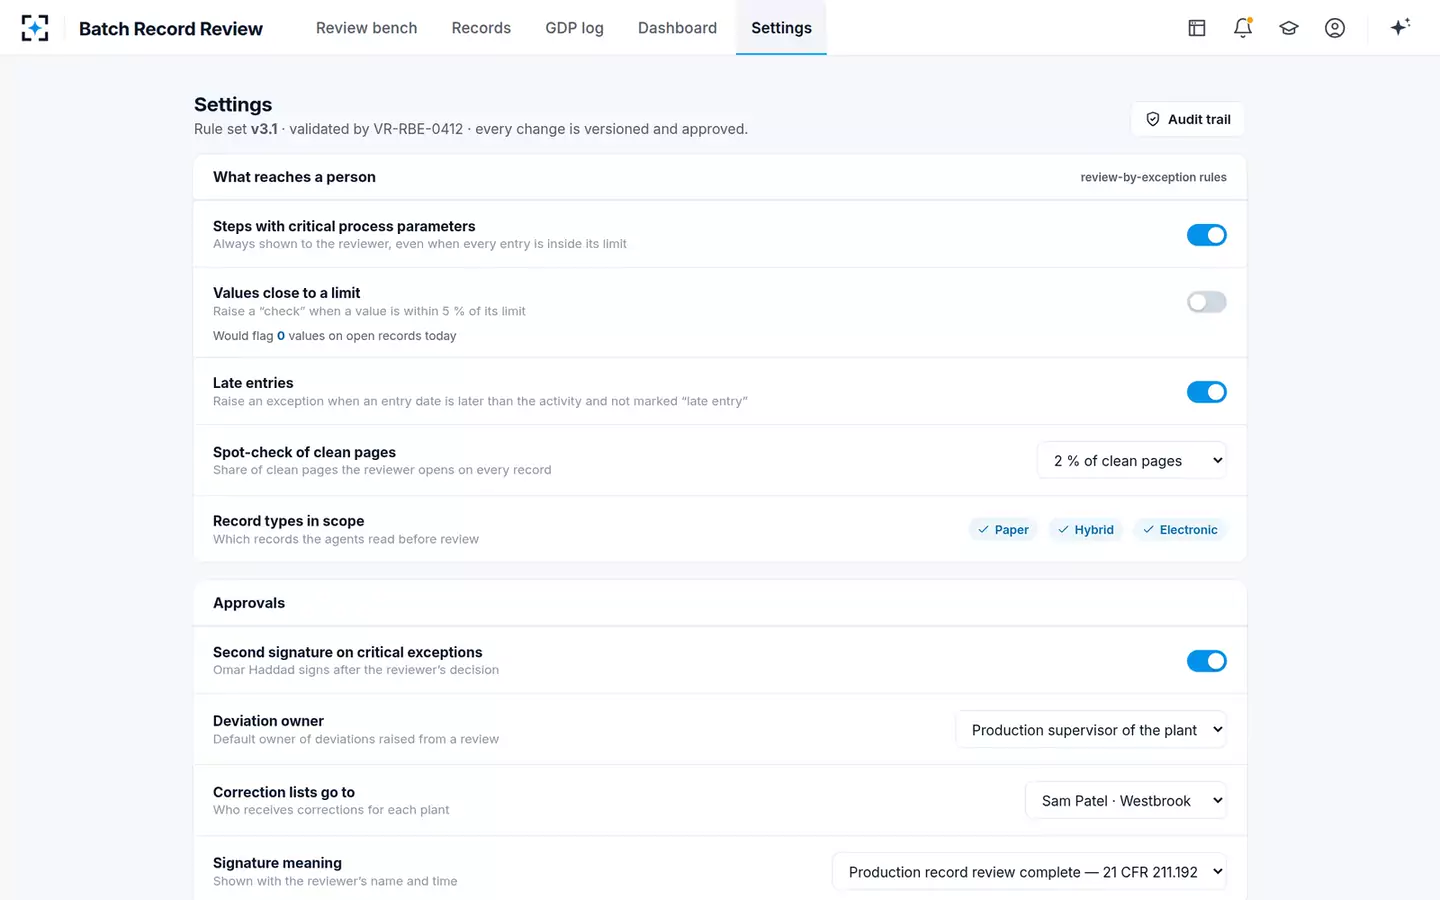The width and height of the screenshot is (1440, 900).
Task: Click the 'Approvals' section heading
Action: click(x=249, y=603)
